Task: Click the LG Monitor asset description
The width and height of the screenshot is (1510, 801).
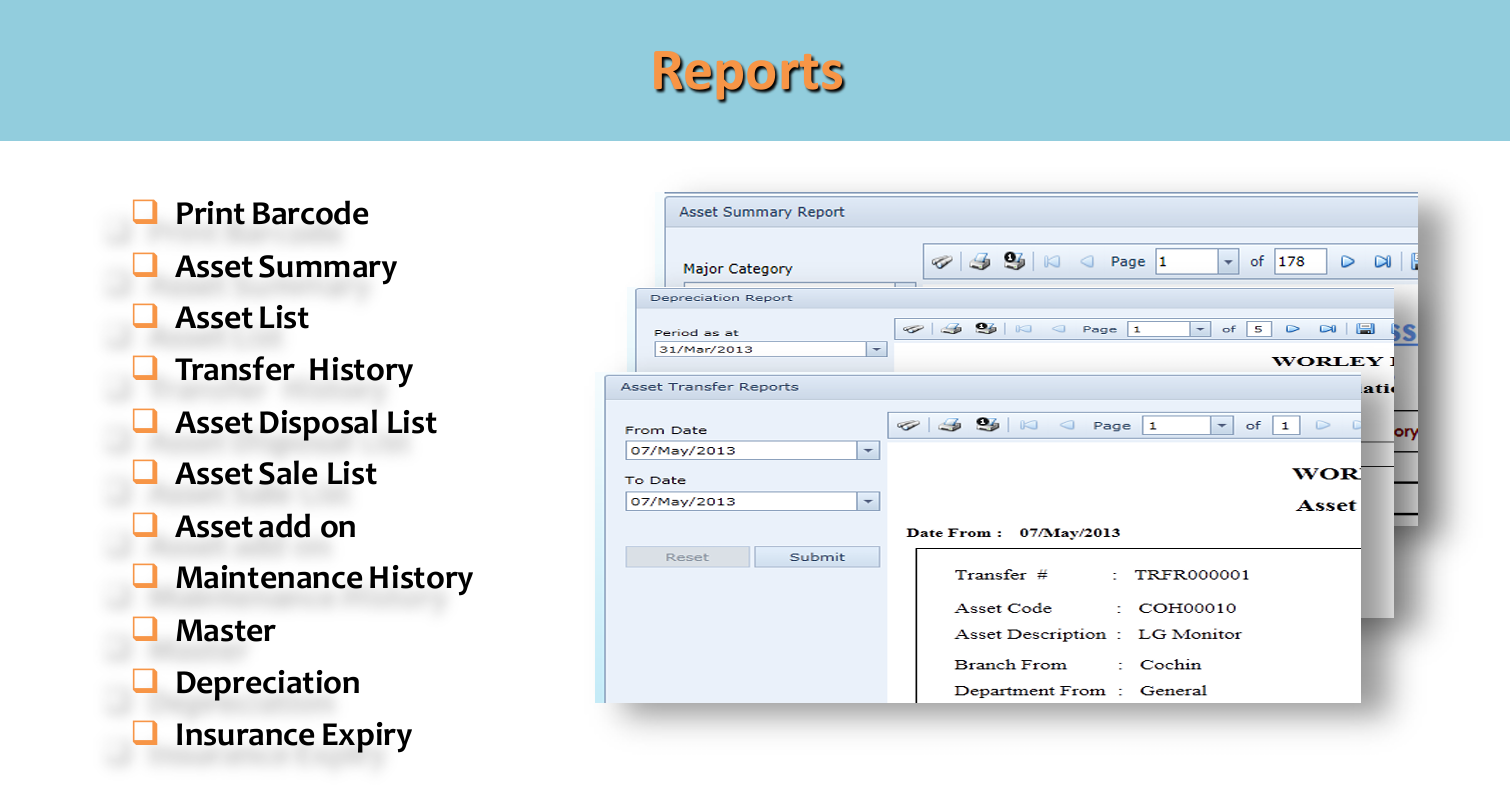Action: coord(1190,634)
